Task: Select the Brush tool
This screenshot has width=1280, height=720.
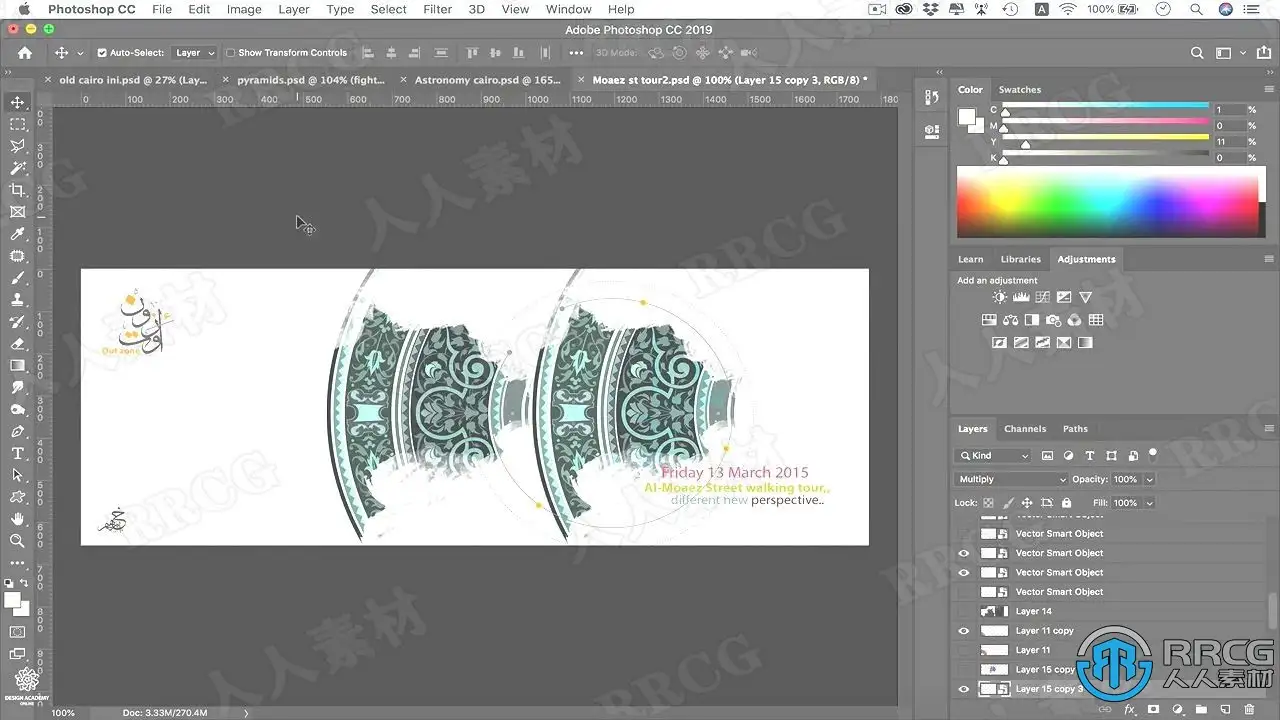Action: (x=18, y=278)
